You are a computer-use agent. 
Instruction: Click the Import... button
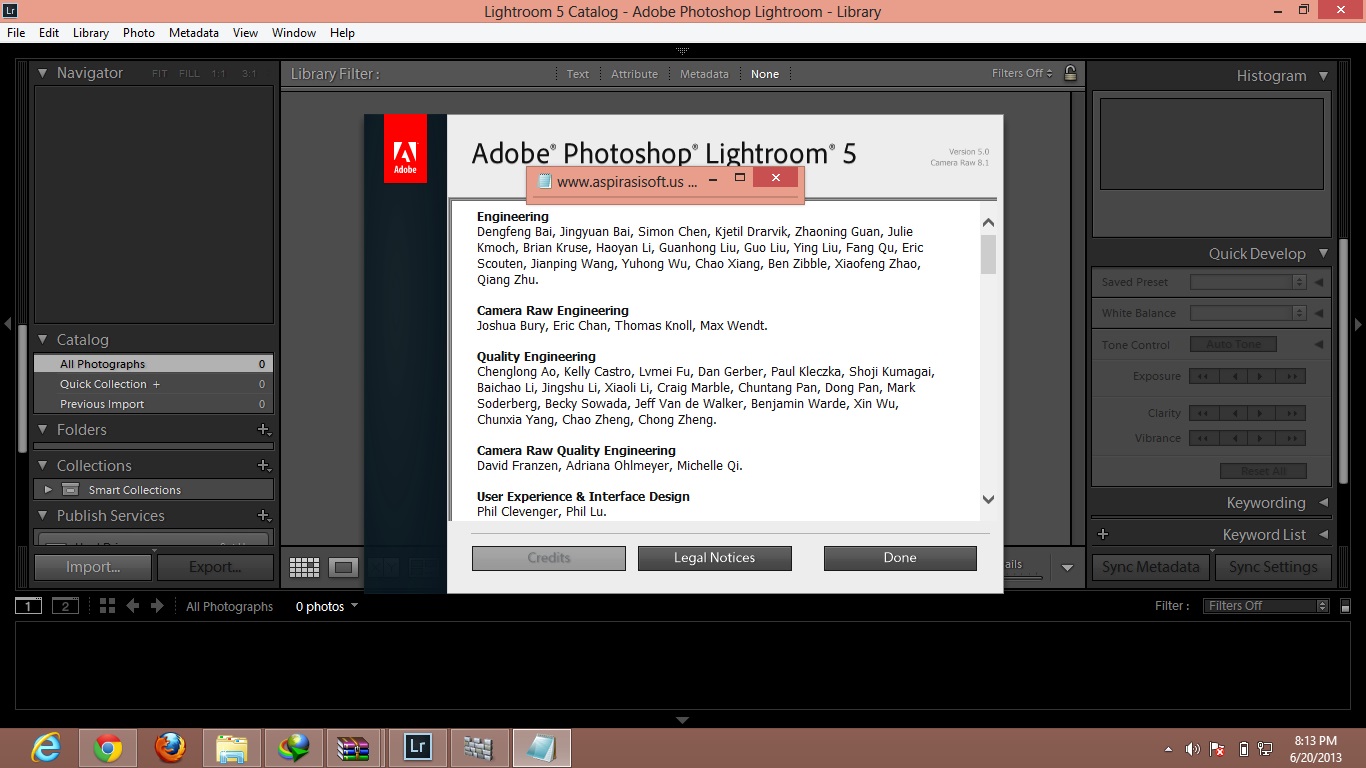tap(93, 567)
